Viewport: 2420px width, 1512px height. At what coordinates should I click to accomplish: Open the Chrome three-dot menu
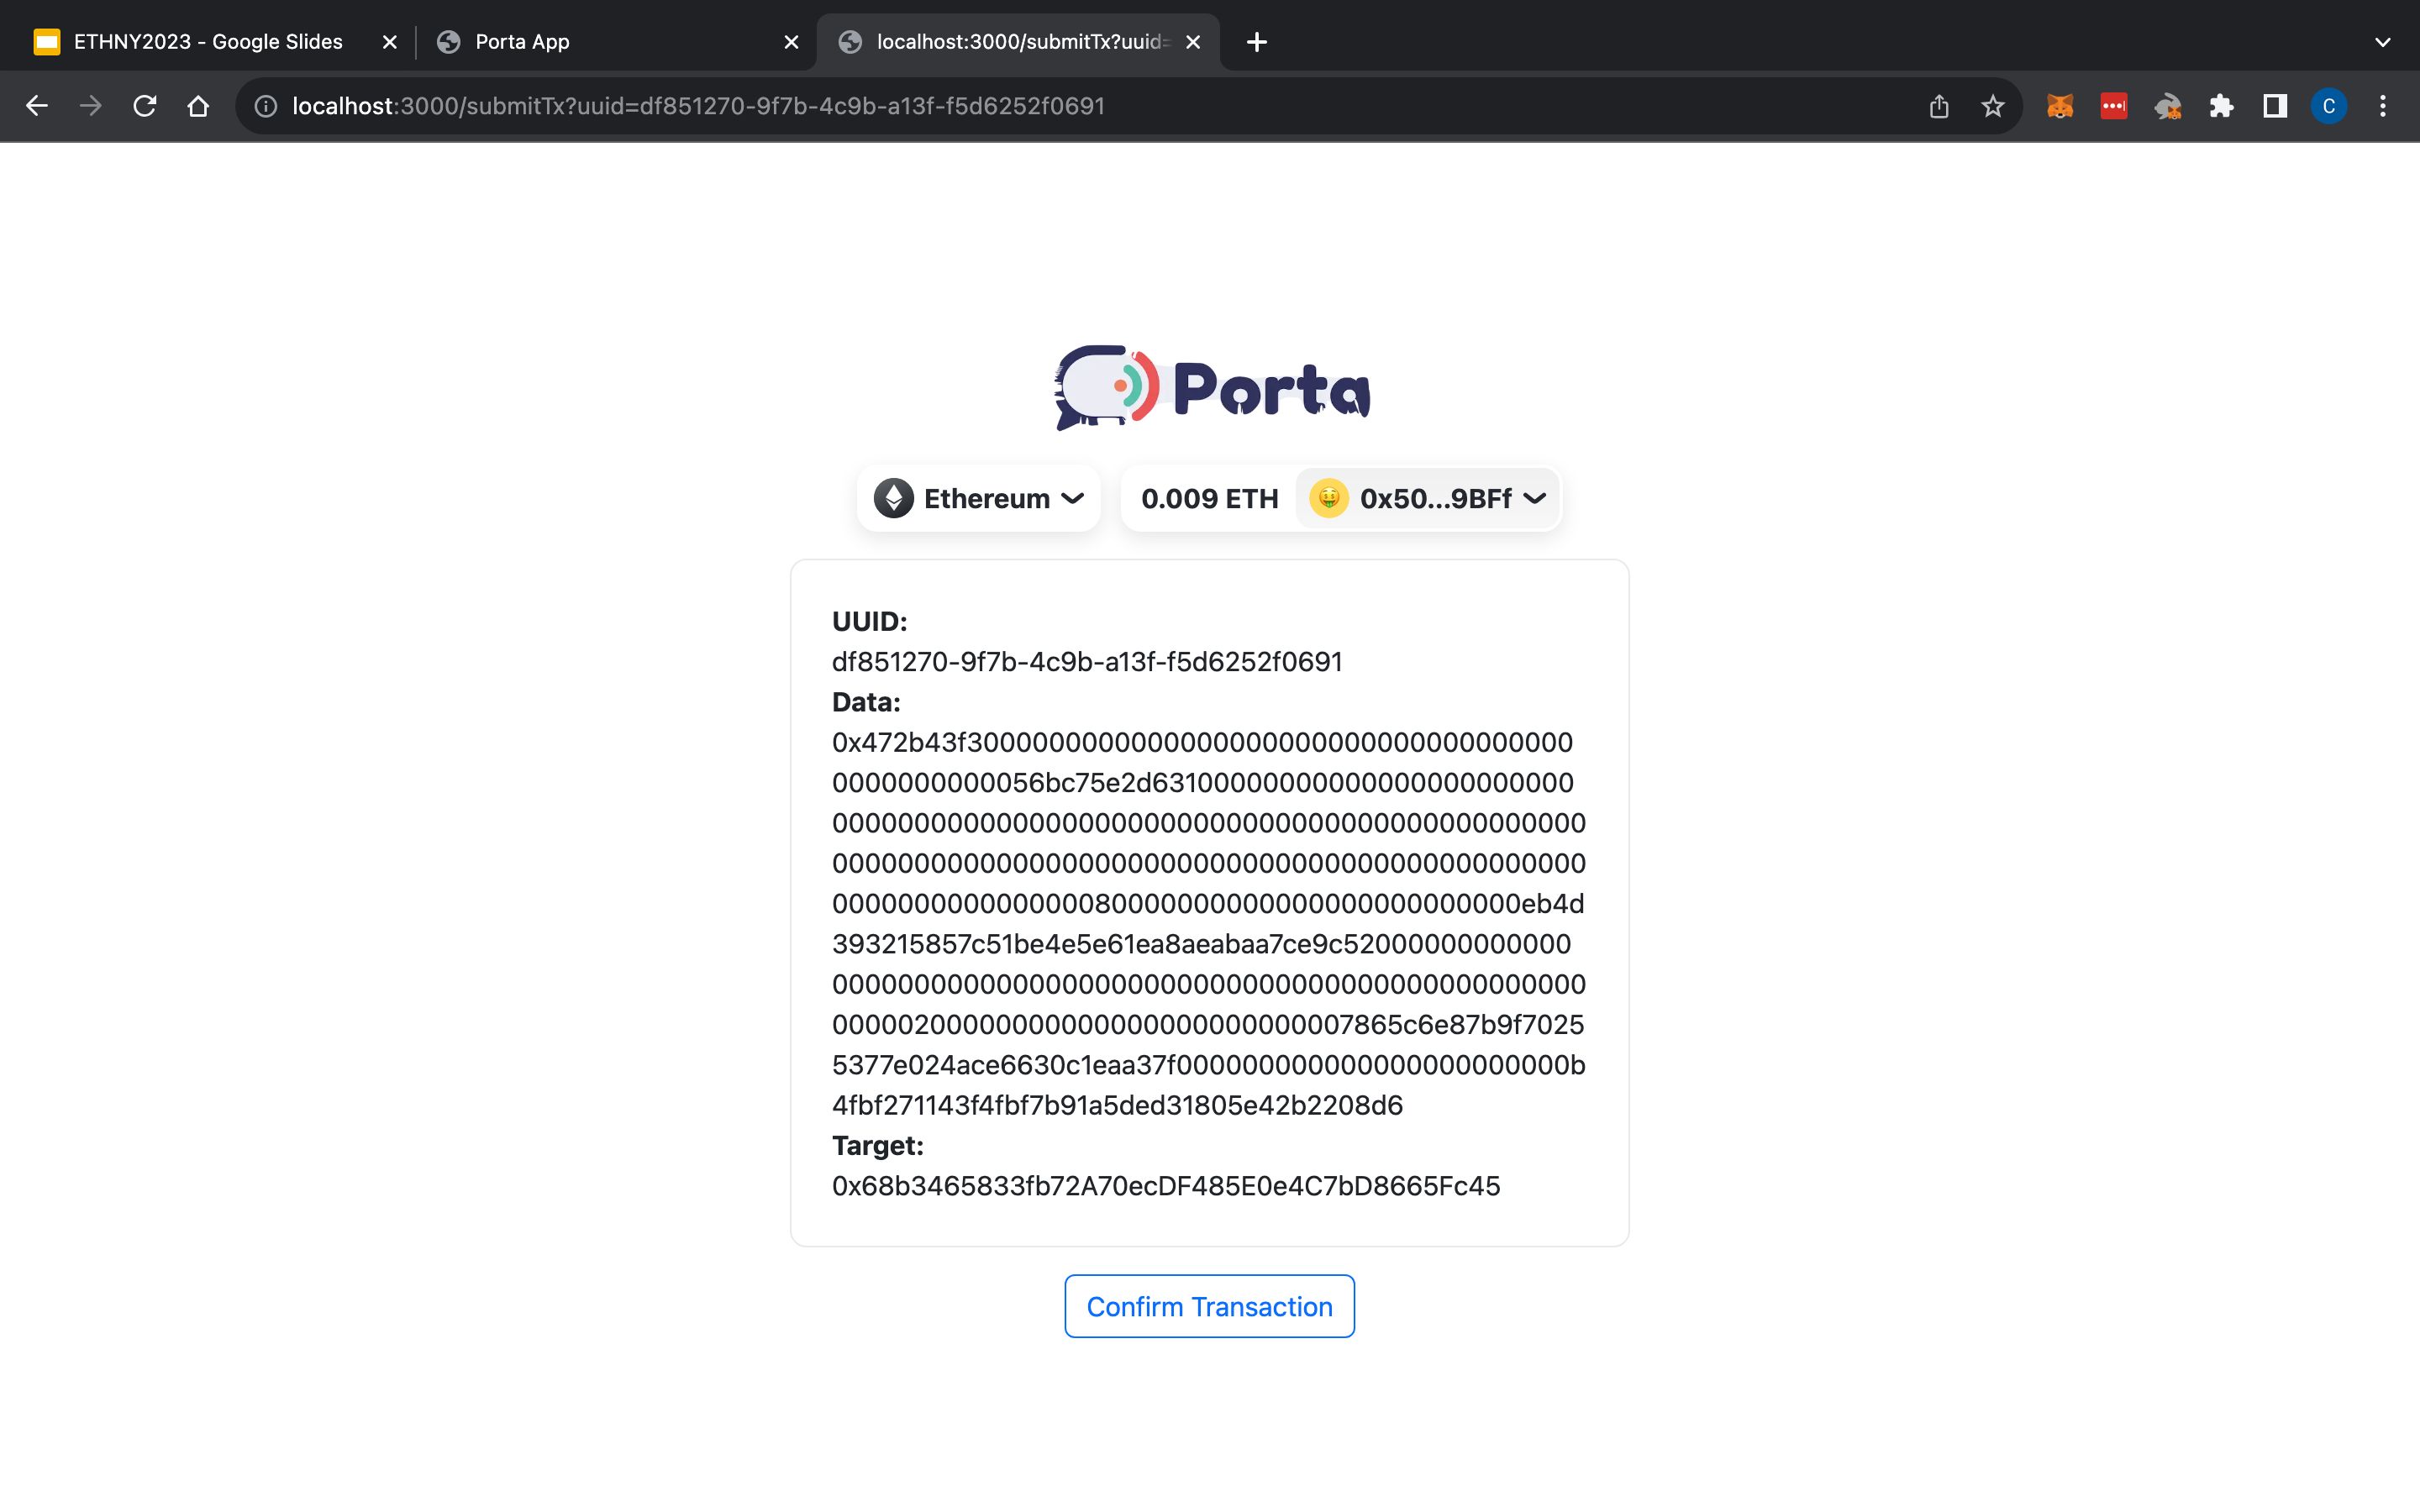point(2383,106)
